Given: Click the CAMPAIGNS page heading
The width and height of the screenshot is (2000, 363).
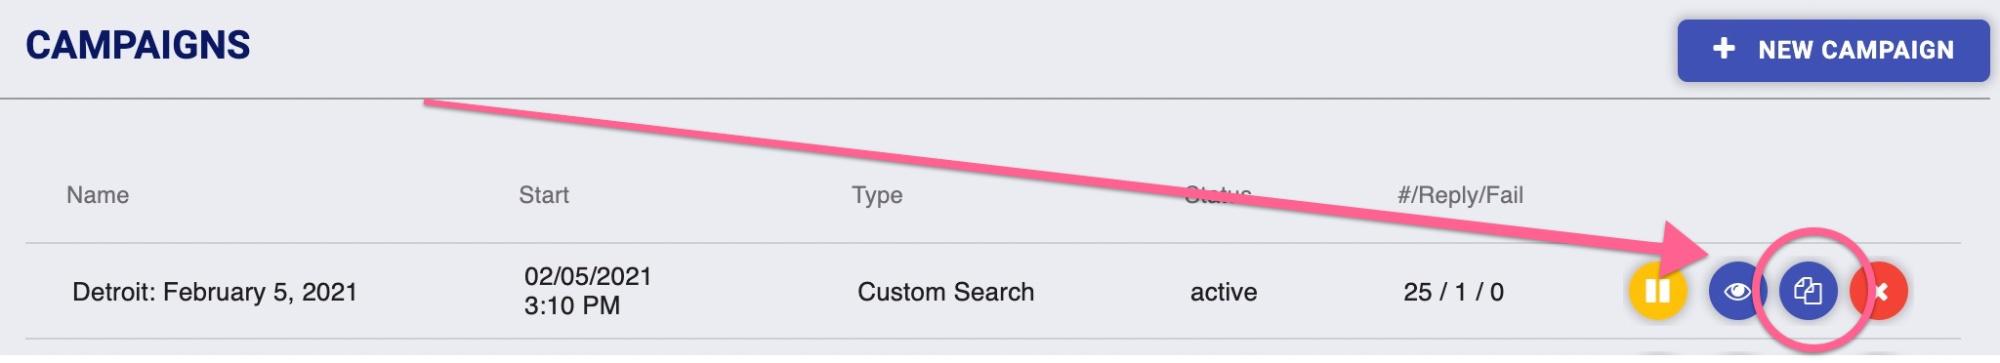Looking at the screenshot, I should [x=138, y=45].
